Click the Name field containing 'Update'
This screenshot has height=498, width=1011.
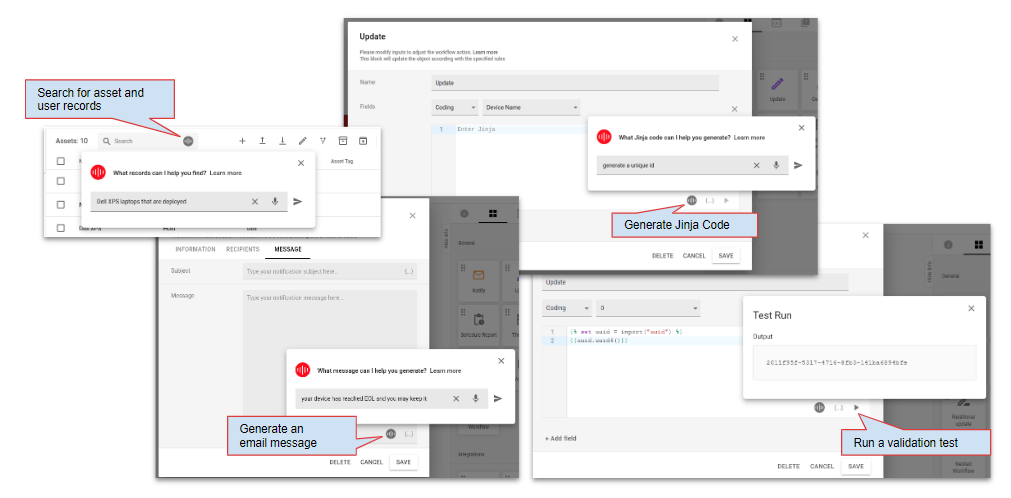pyautogui.click(x=575, y=83)
